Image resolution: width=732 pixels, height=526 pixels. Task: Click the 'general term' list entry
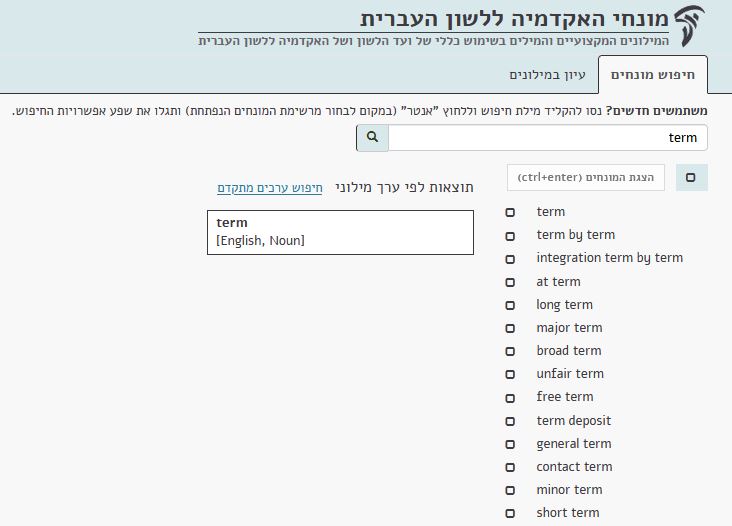573,444
